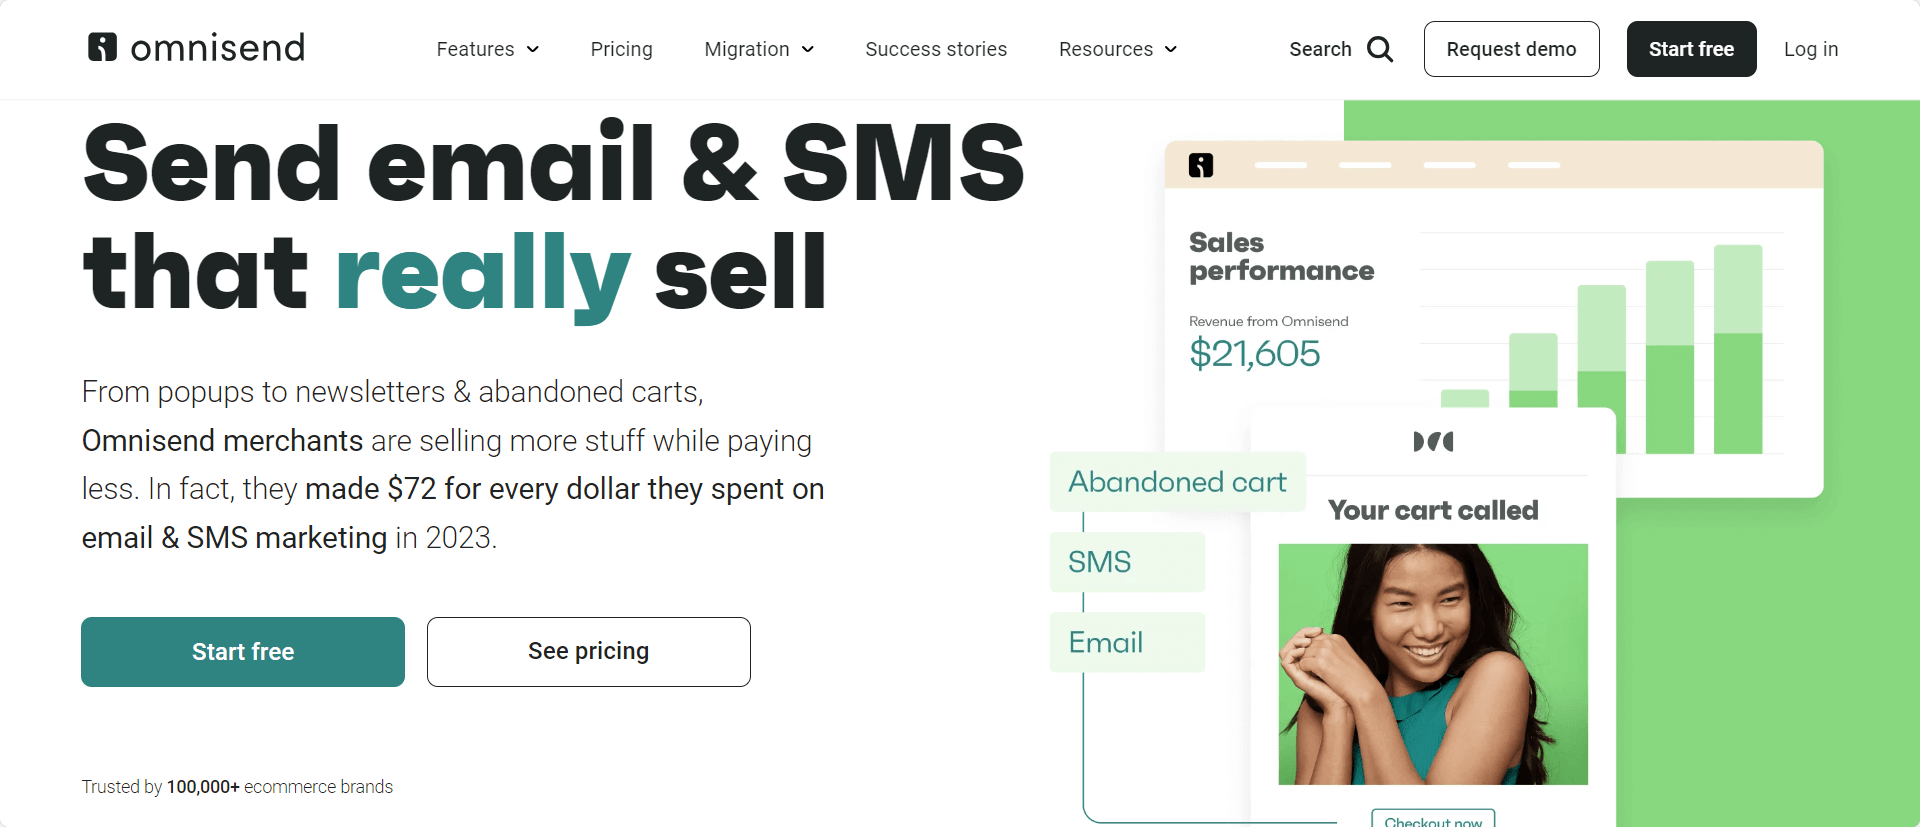Select the brand quote-mark logo above 'Your cart called'
Image resolution: width=1920 pixels, height=827 pixels.
(1434, 440)
